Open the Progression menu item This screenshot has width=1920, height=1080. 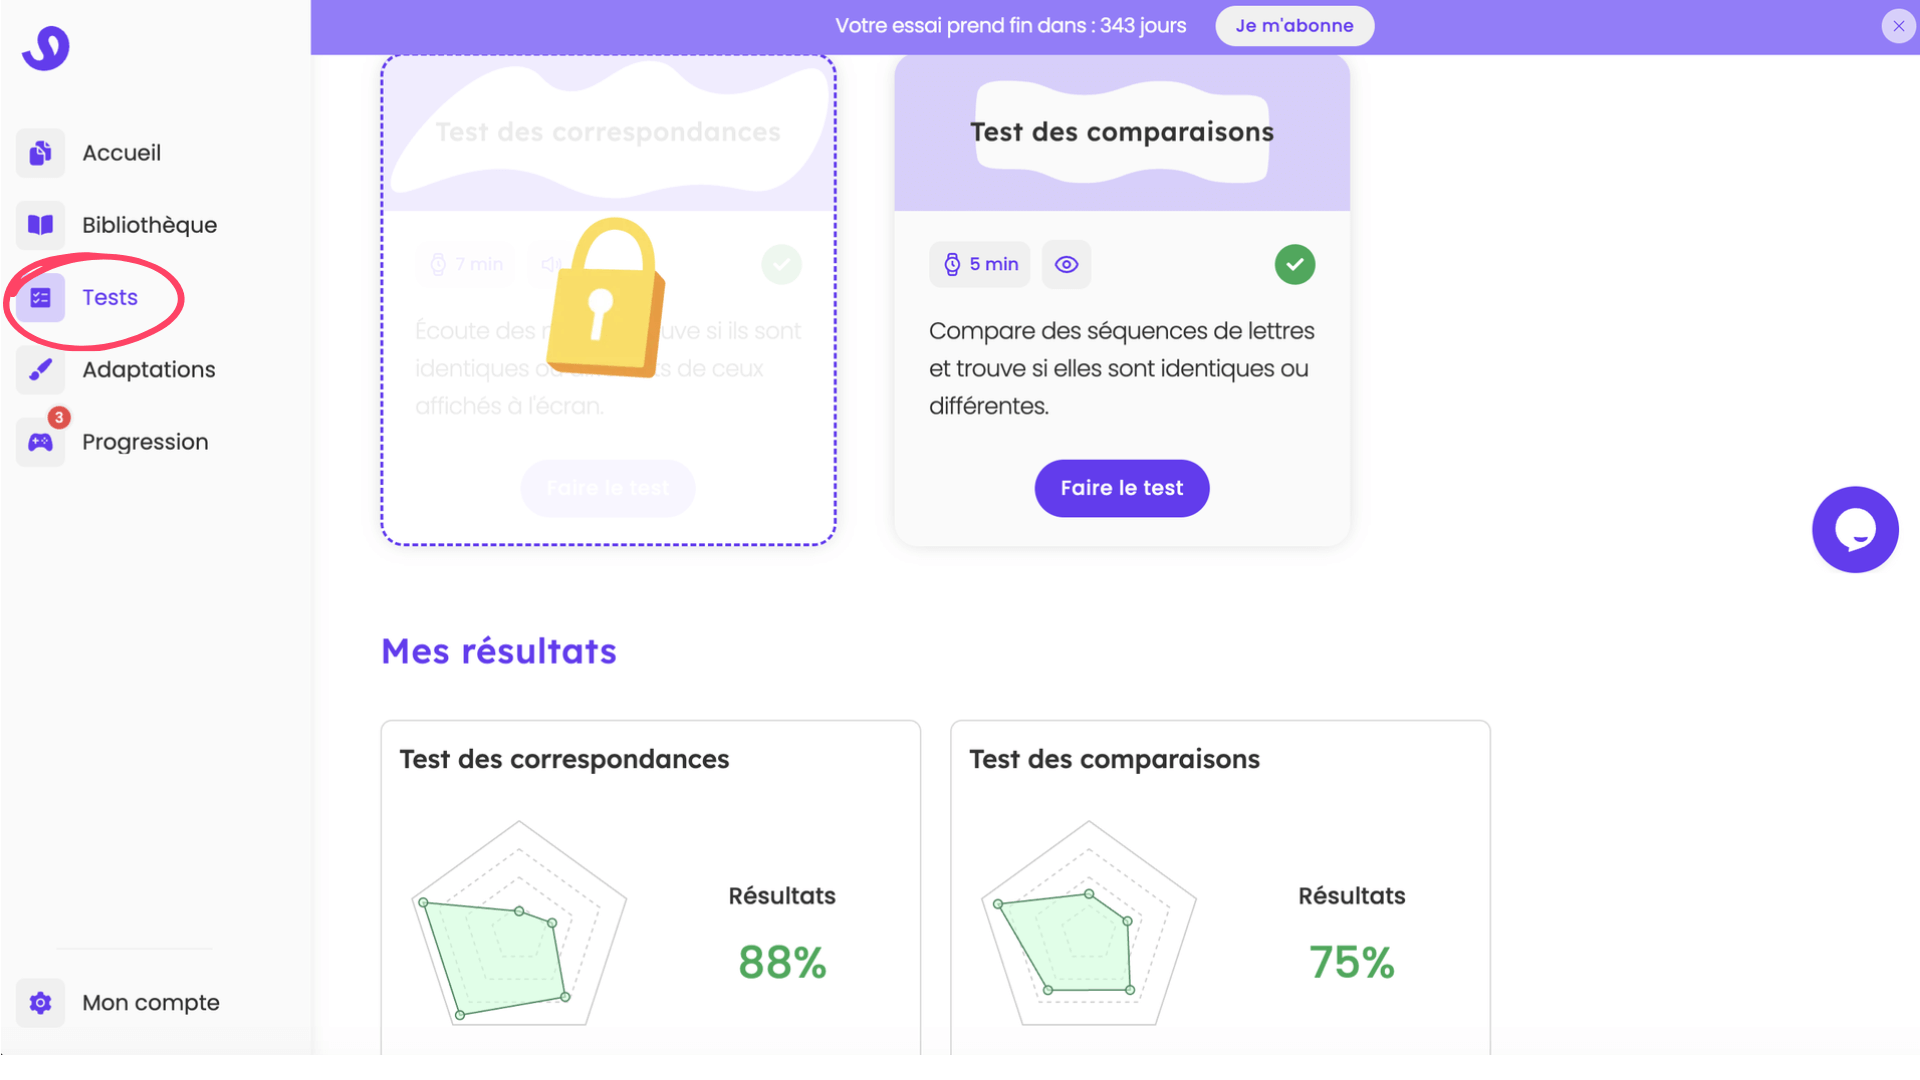(x=145, y=442)
